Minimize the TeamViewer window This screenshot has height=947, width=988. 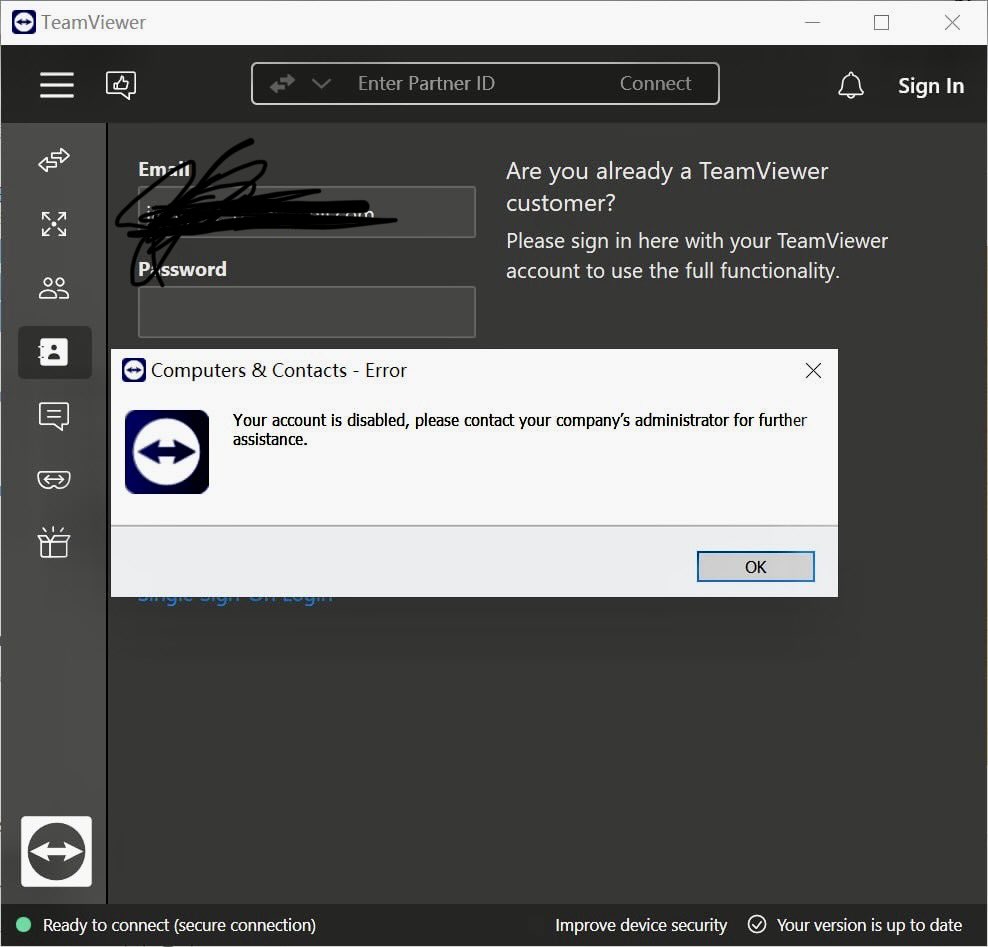pos(813,22)
